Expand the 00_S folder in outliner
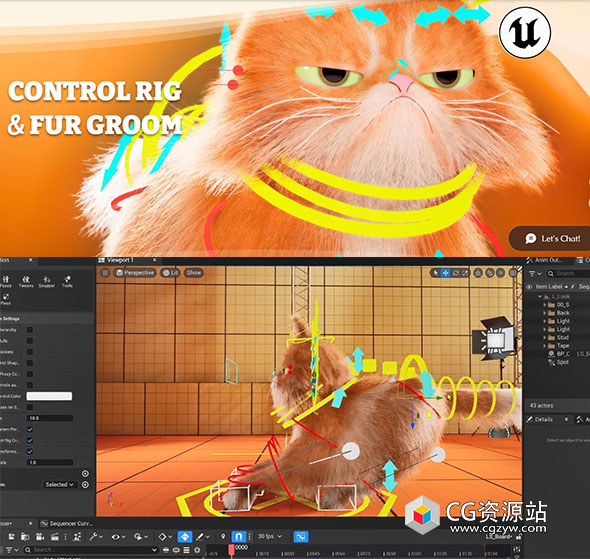 [x=544, y=305]
